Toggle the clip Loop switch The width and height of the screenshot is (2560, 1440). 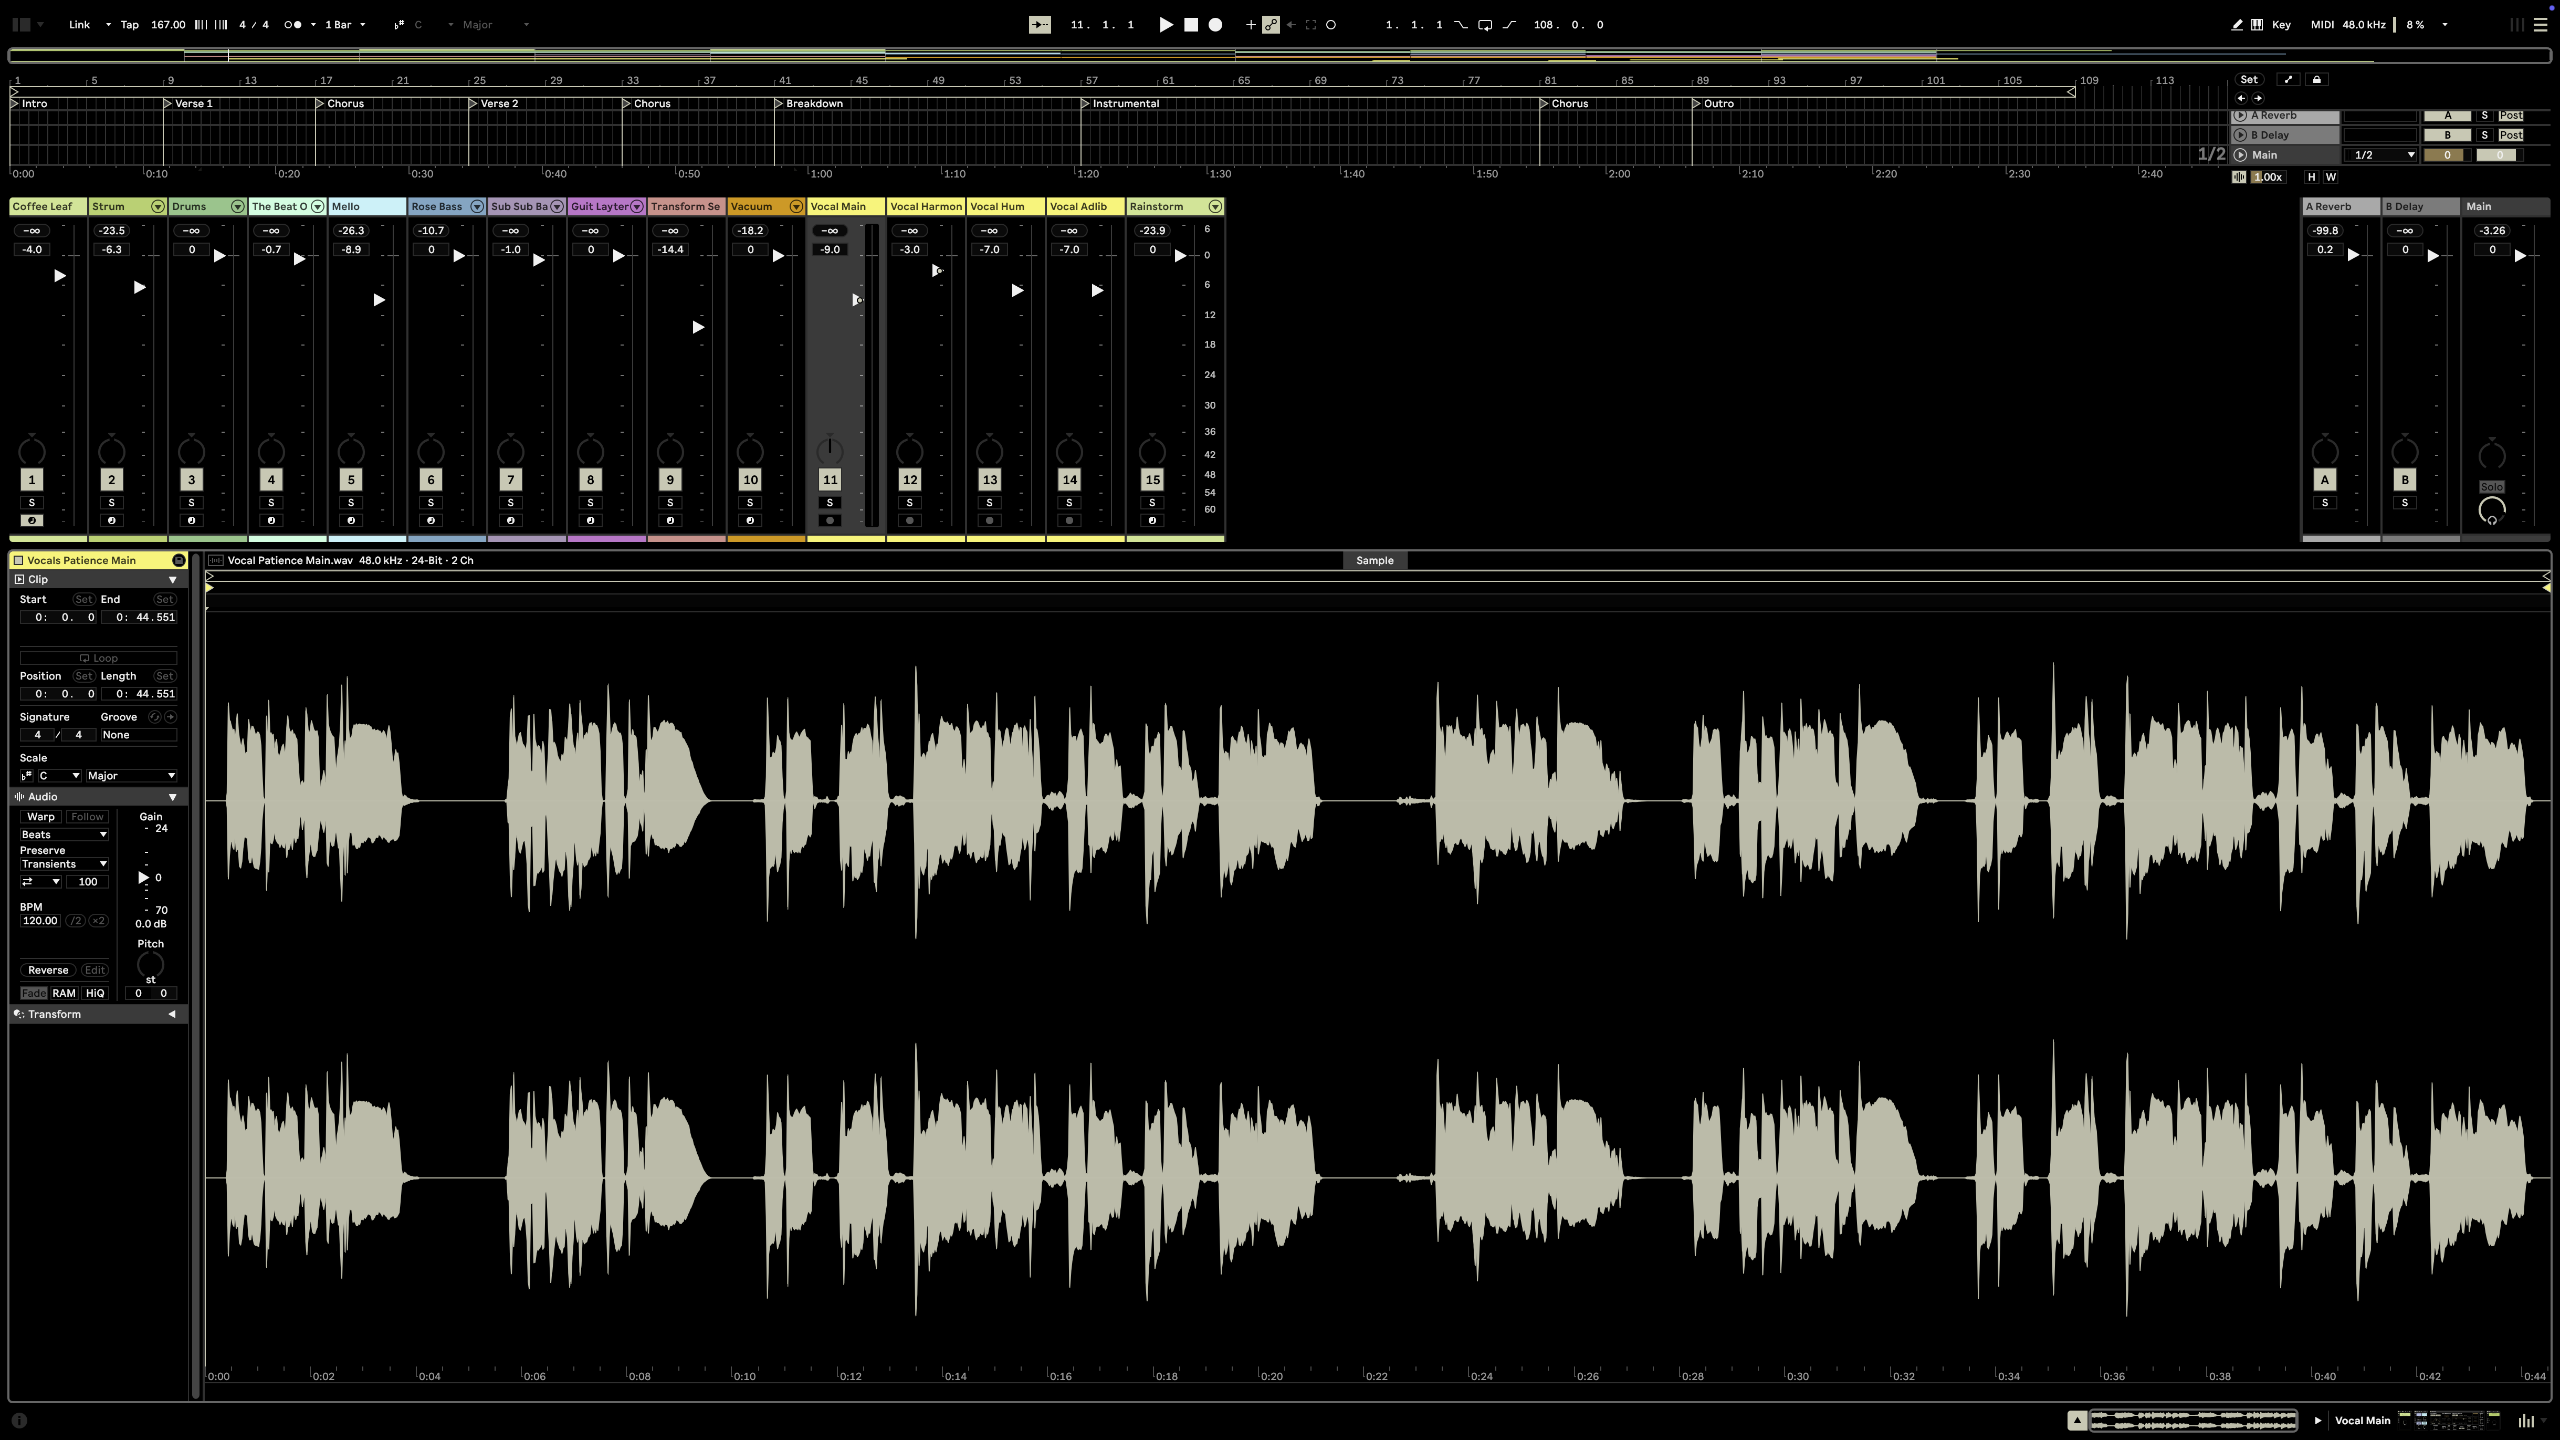(x=98, y=658)
